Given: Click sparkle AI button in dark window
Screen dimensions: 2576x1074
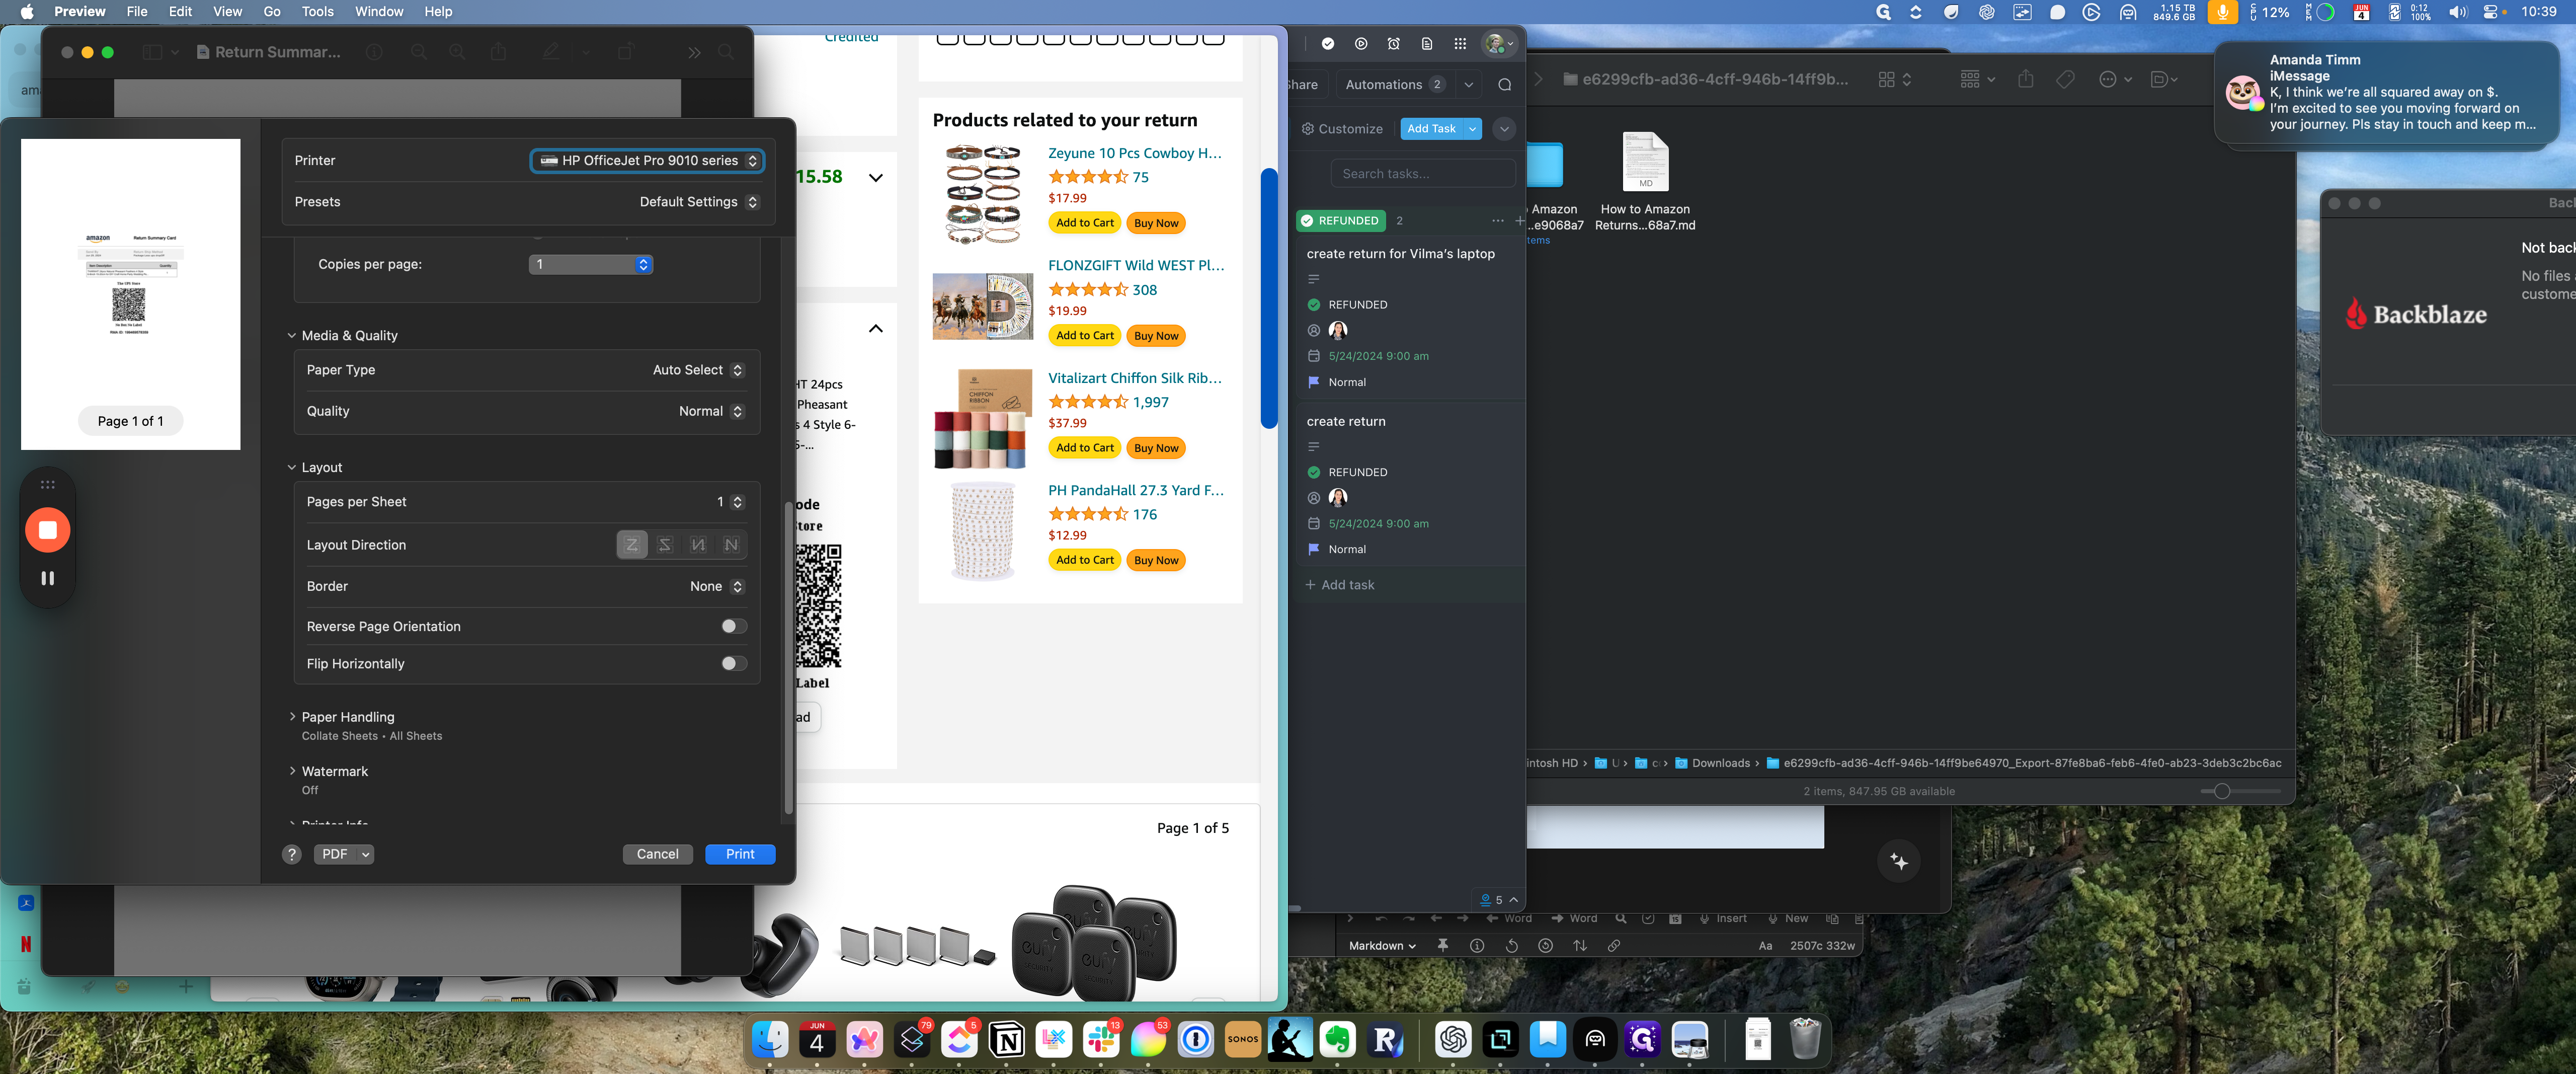Looking at the screenshot, I should coord(1899,861).
